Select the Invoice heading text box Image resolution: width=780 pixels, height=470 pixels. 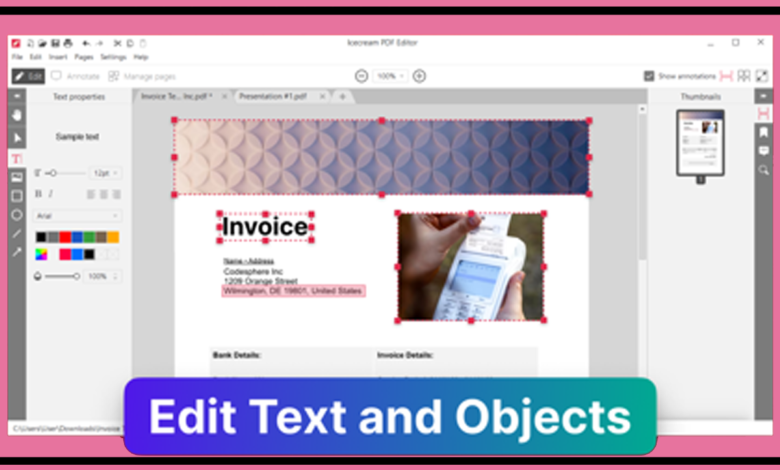(265, 227)
